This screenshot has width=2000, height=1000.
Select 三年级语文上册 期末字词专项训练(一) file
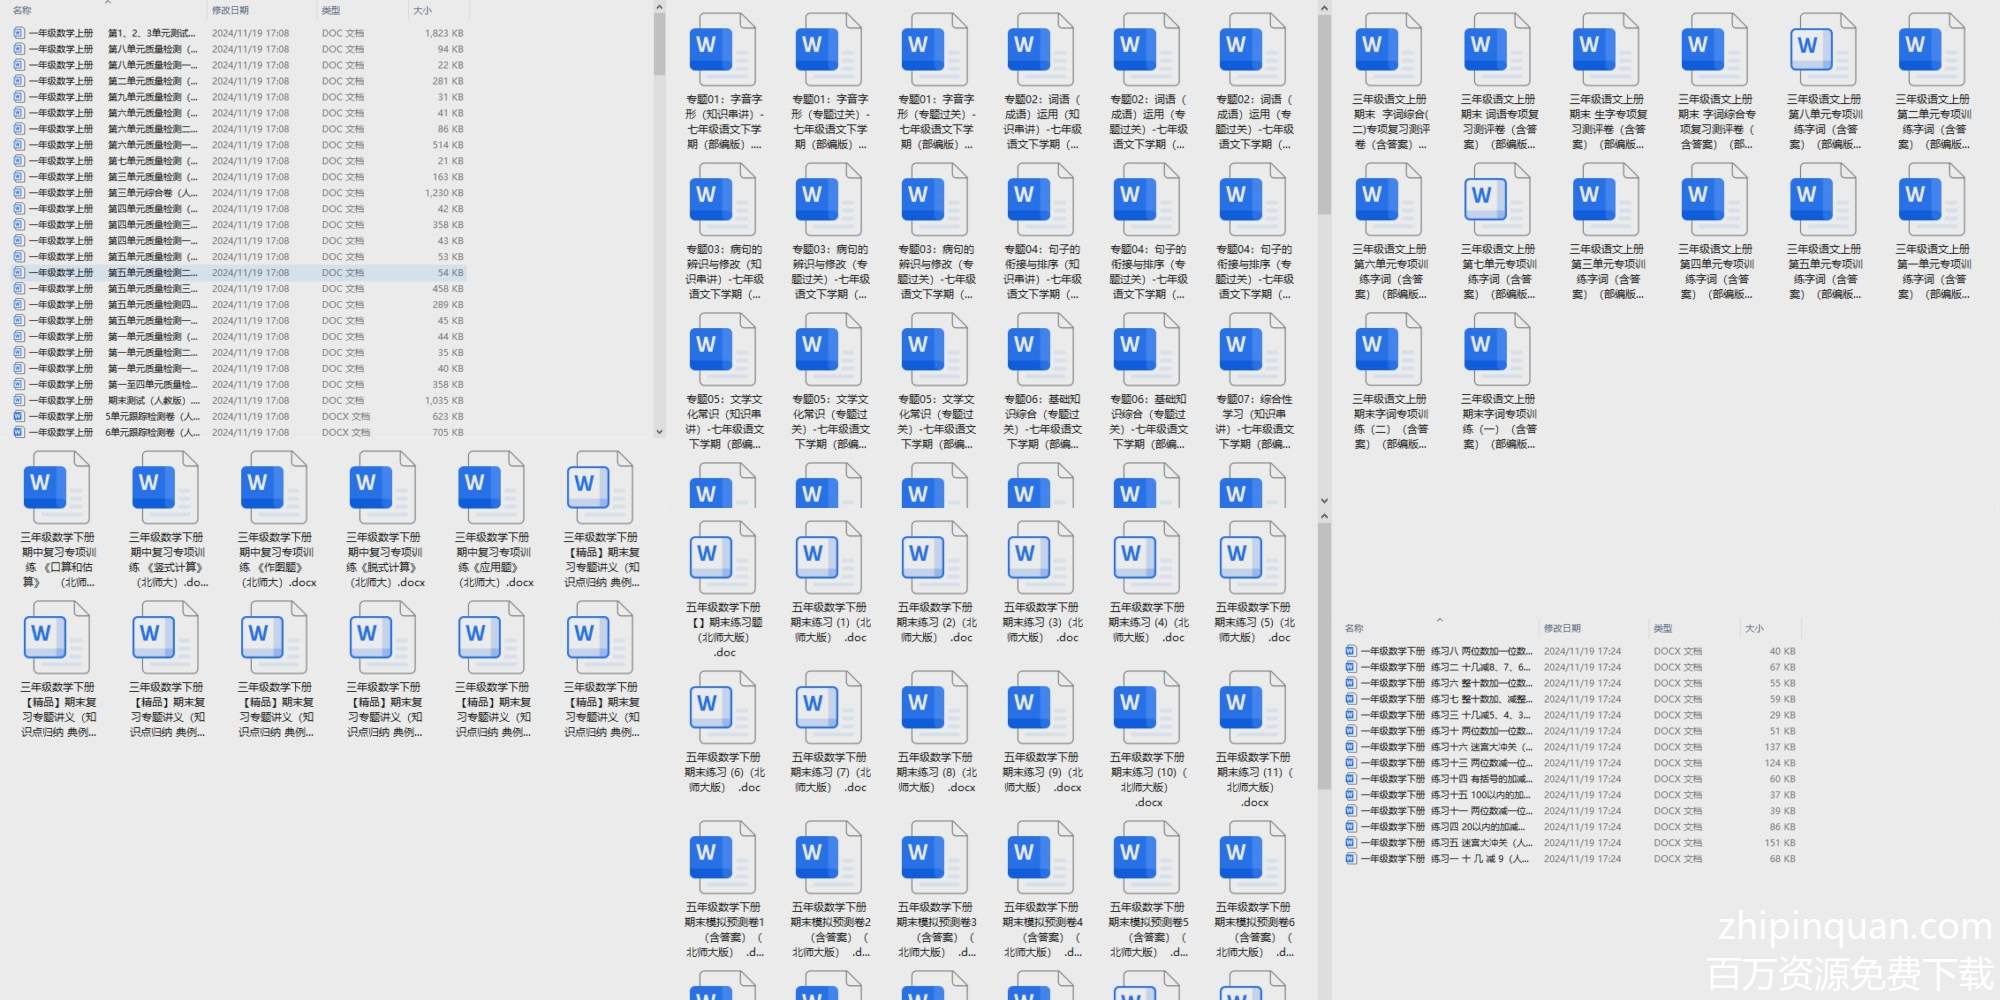(x=1497, y=348)
